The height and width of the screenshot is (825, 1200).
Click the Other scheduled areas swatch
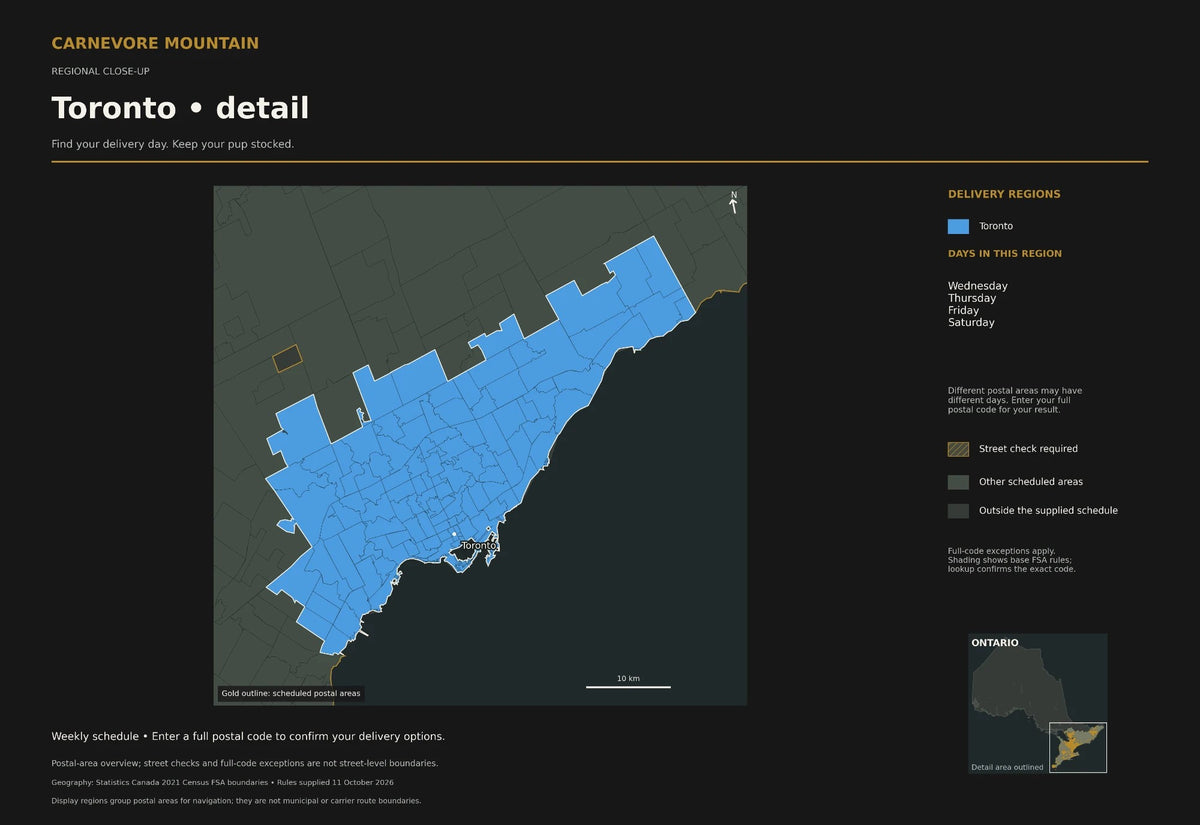958,482
